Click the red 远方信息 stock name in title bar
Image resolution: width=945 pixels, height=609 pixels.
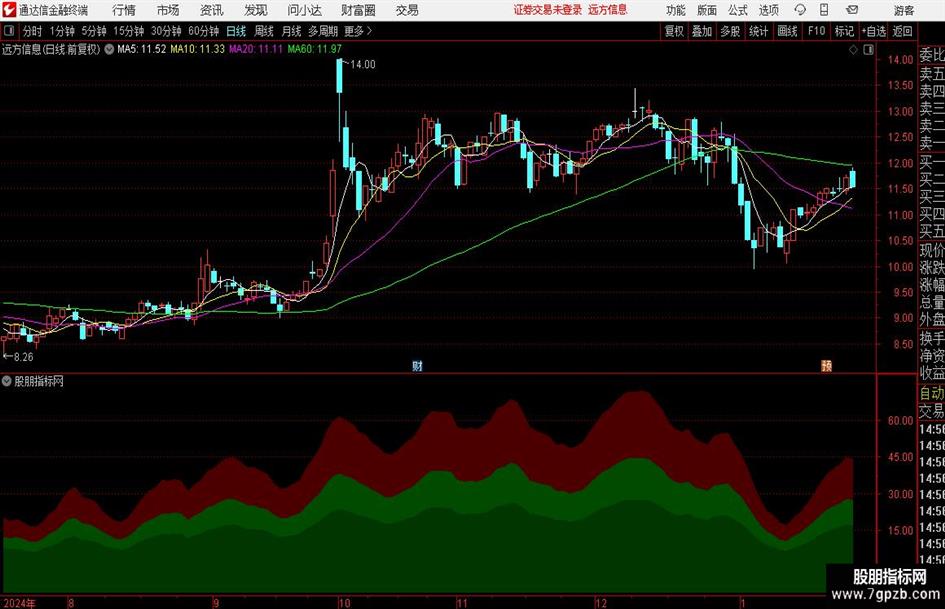[608, 10]
